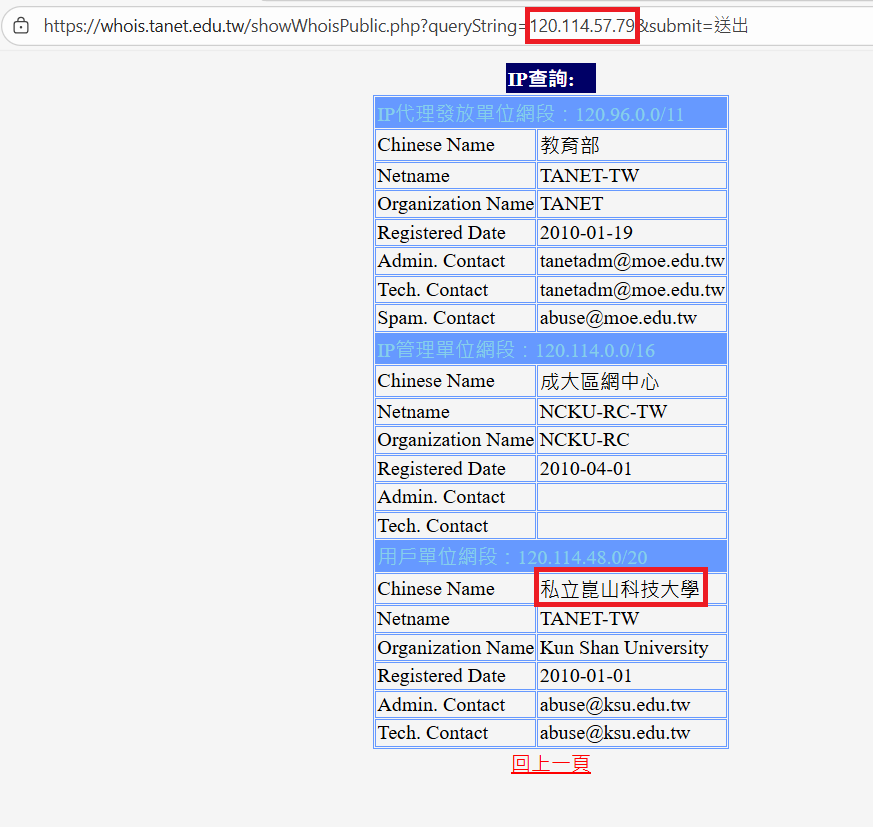
Task: Click registered date 2010-01-01
Action: [631, 676]
